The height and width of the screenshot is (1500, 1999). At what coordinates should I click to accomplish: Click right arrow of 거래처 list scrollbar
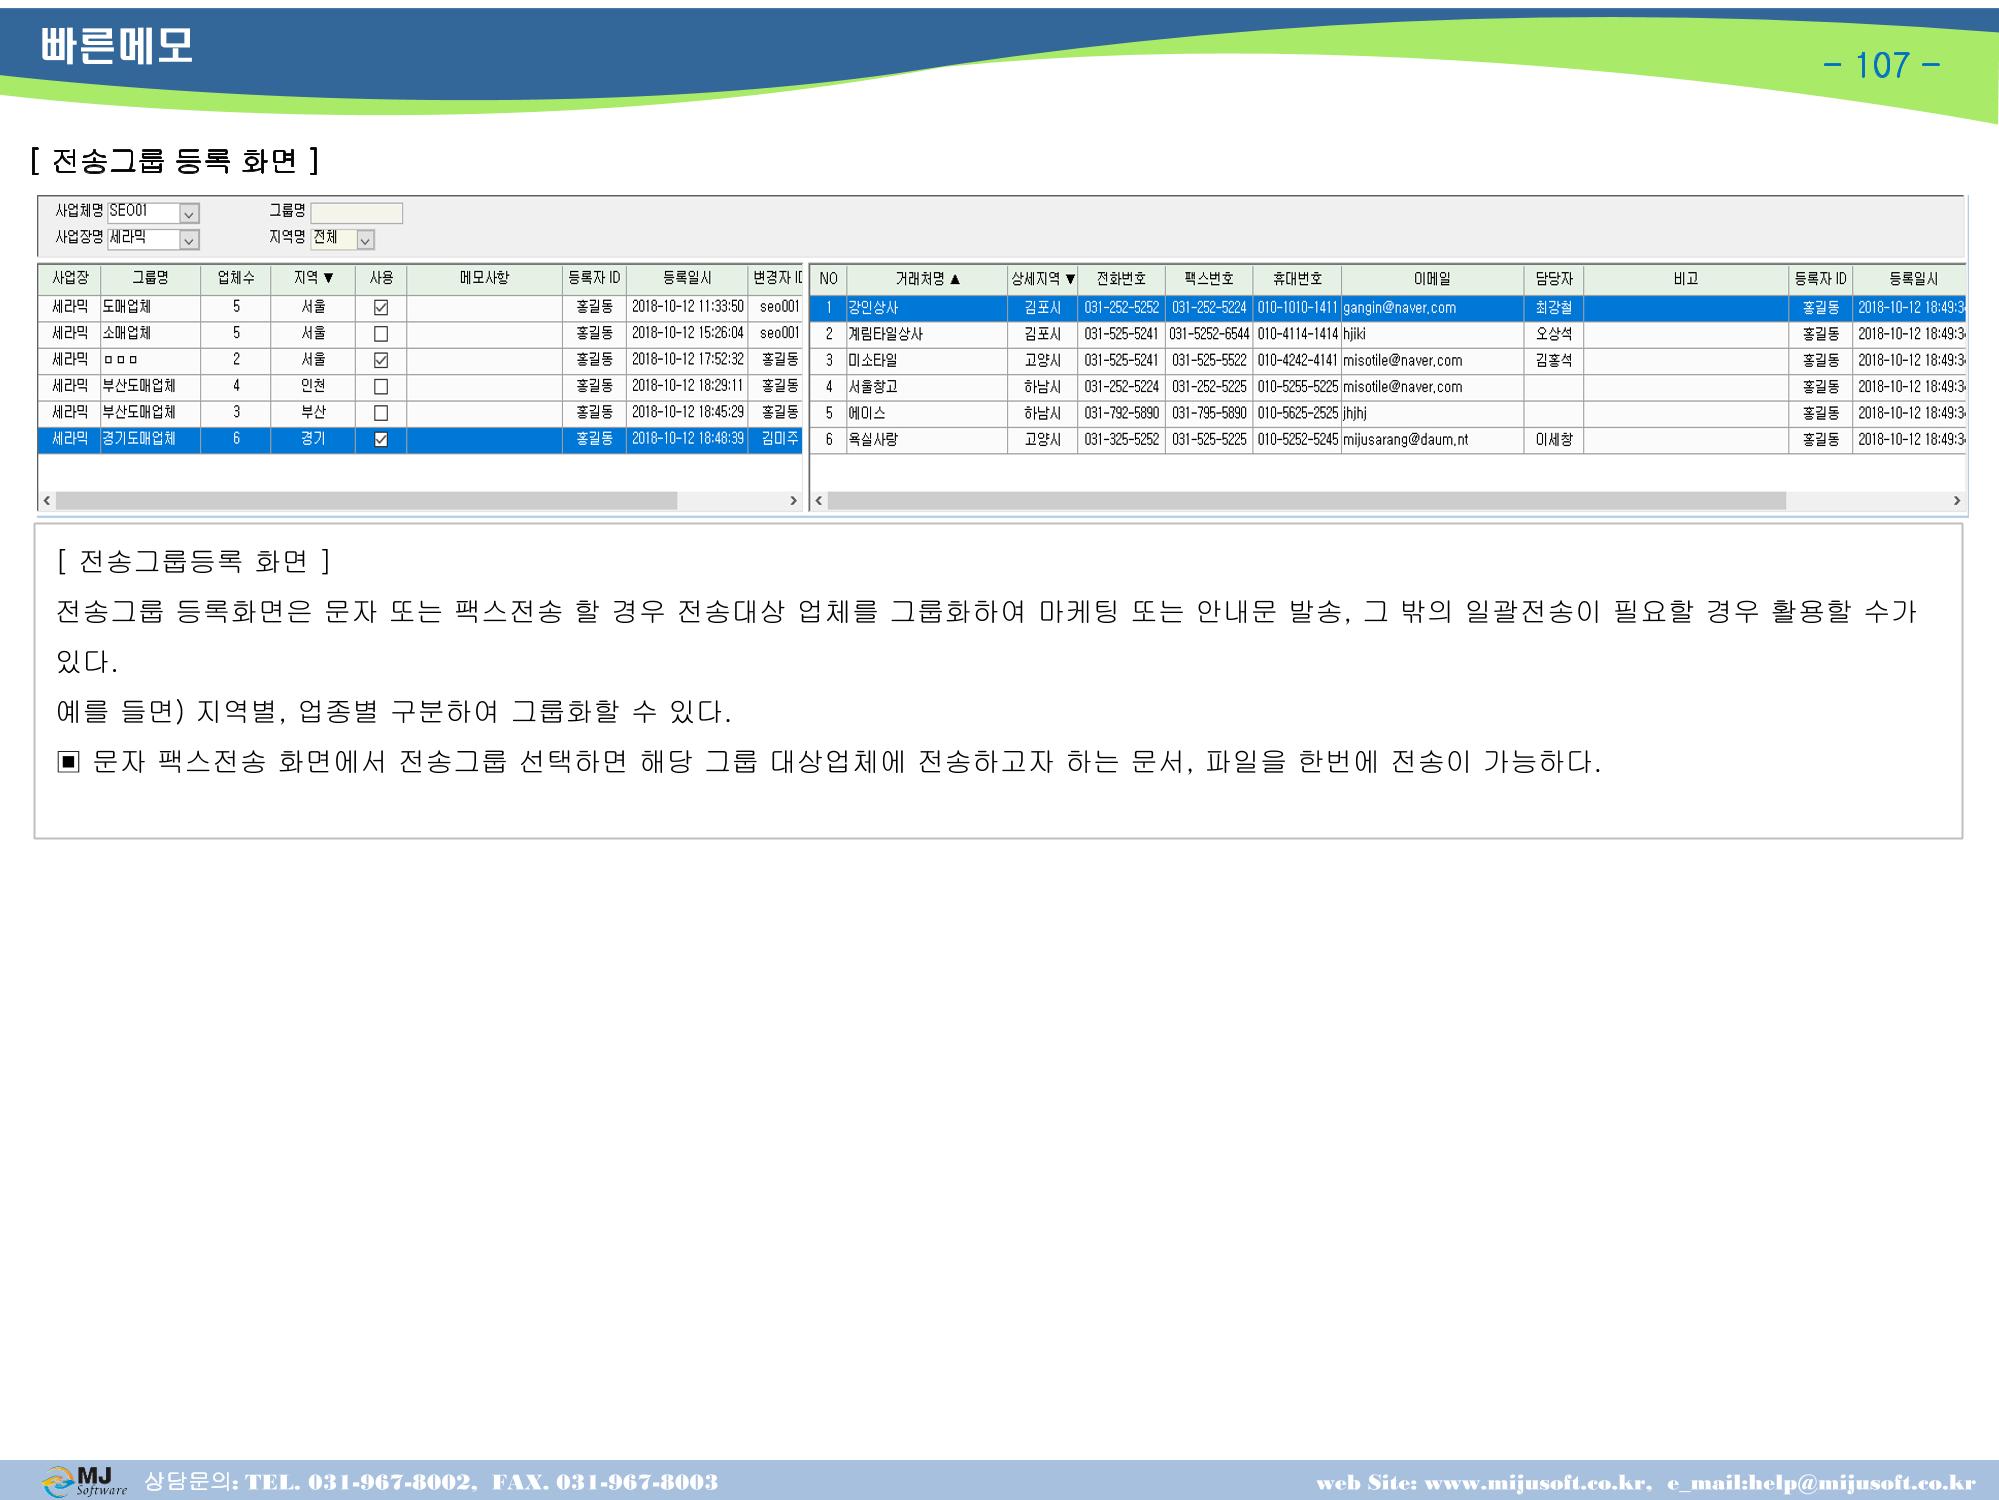(1957, 500)
